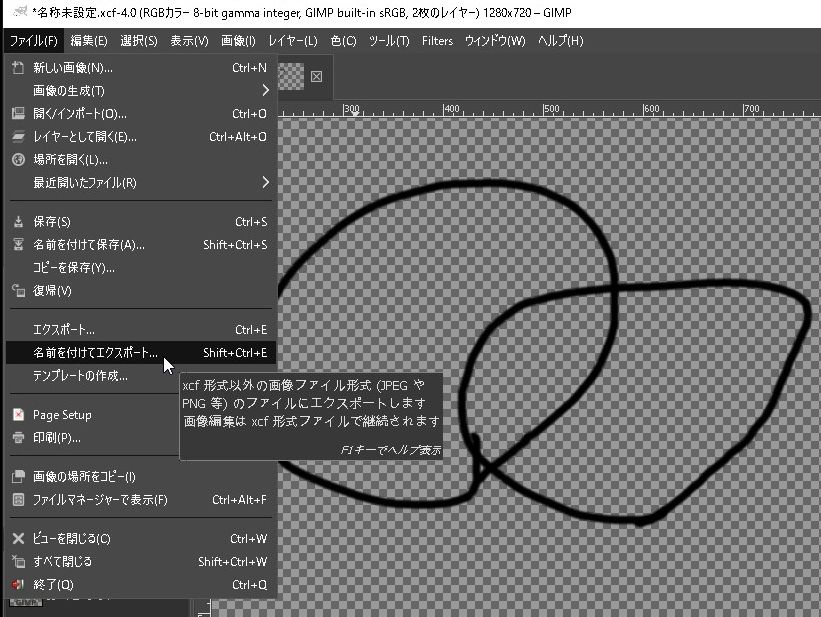Click the open-file icon beside 開く/インポート
Image resolution: width=821 pixels, height=617 pixels.
point(17,114)
